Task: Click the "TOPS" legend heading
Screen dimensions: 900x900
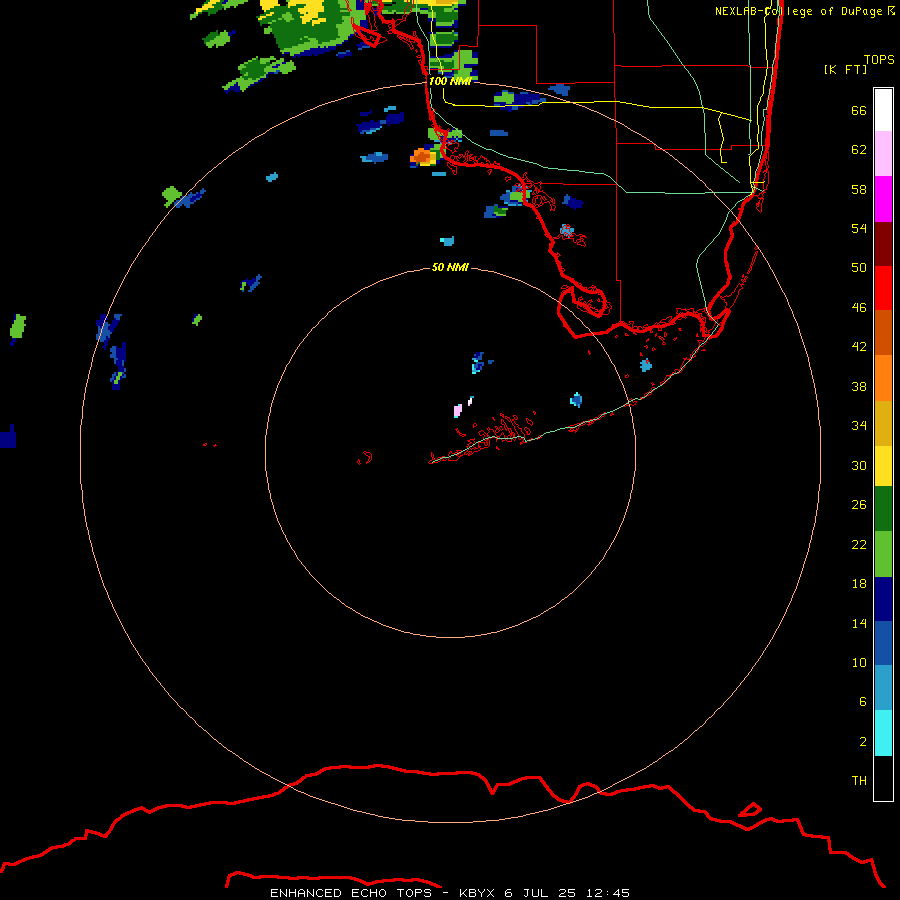Action: (879, 59)
